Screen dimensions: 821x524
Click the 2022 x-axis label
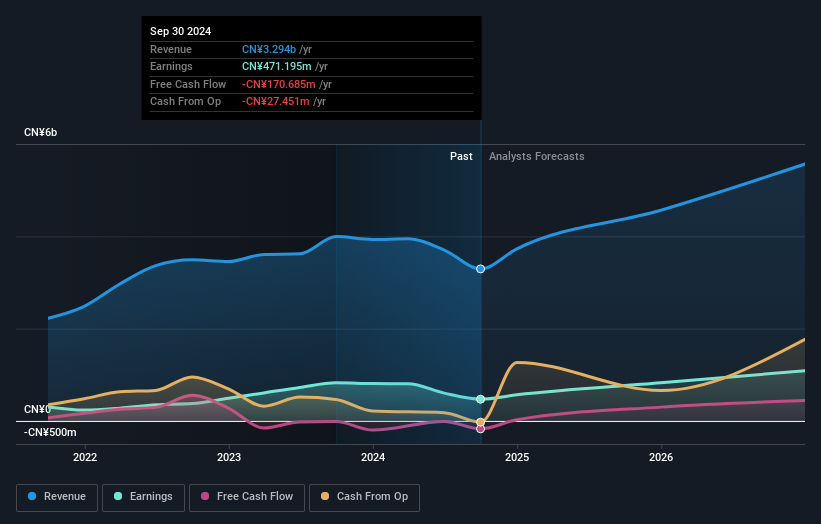coord(85,458)
